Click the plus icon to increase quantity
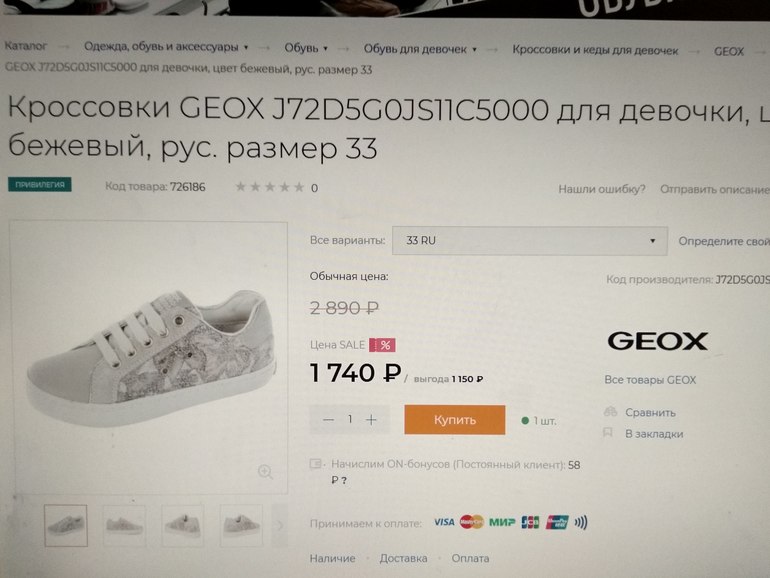Viewport: 770px width, 578px height. (x=372, y=420)
